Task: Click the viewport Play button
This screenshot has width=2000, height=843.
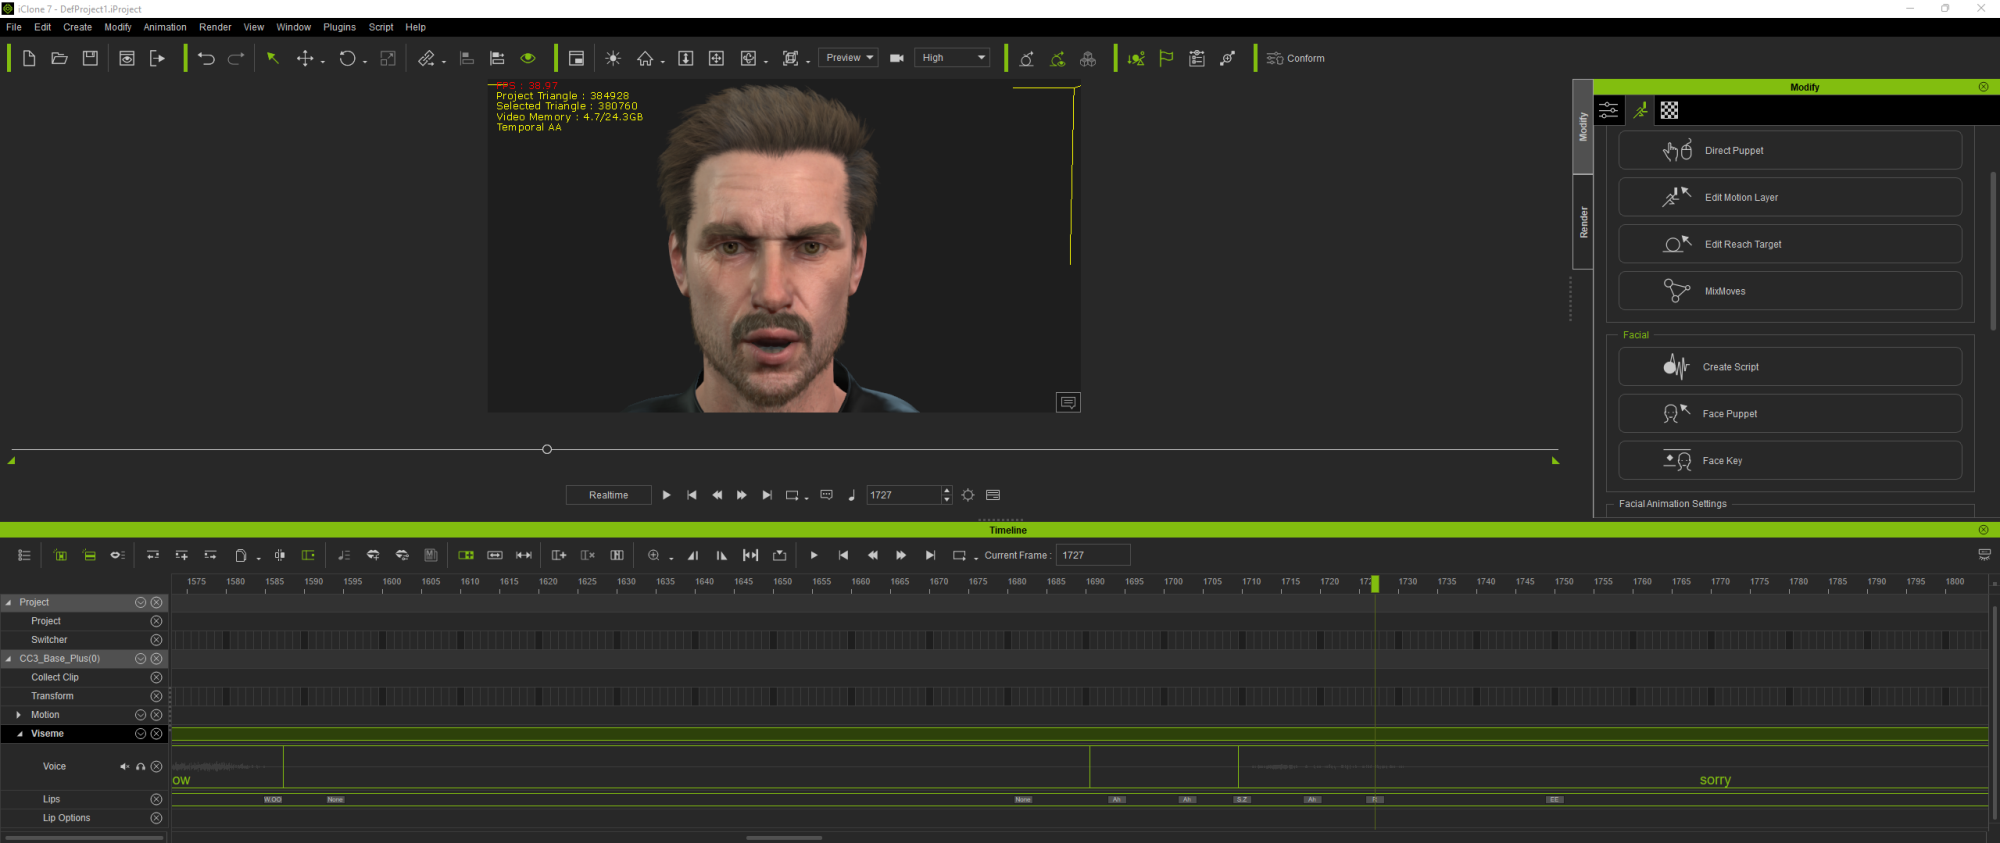Action: tap(666, 495)
